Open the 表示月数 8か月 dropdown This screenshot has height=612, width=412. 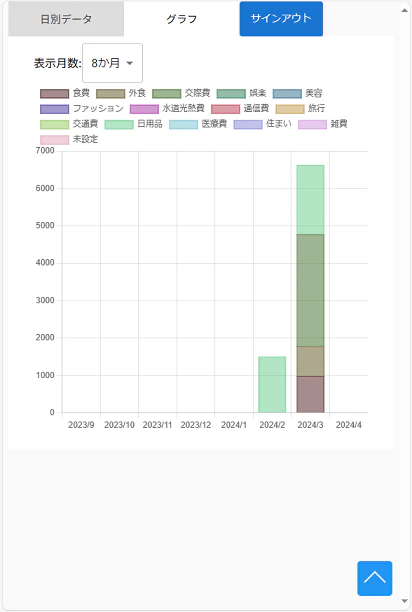click(x=112, y=63)
